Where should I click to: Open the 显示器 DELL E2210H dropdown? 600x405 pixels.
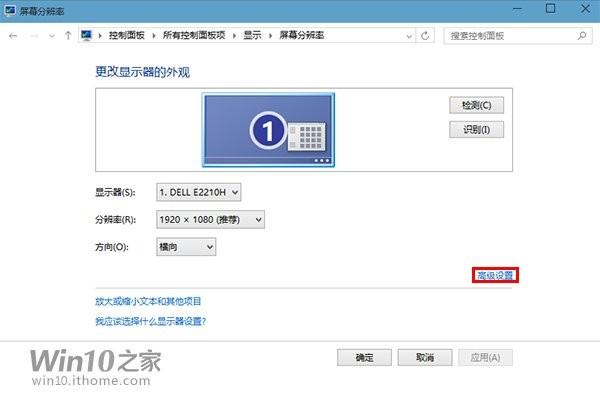pyautogui.click(x=199, y=192)
